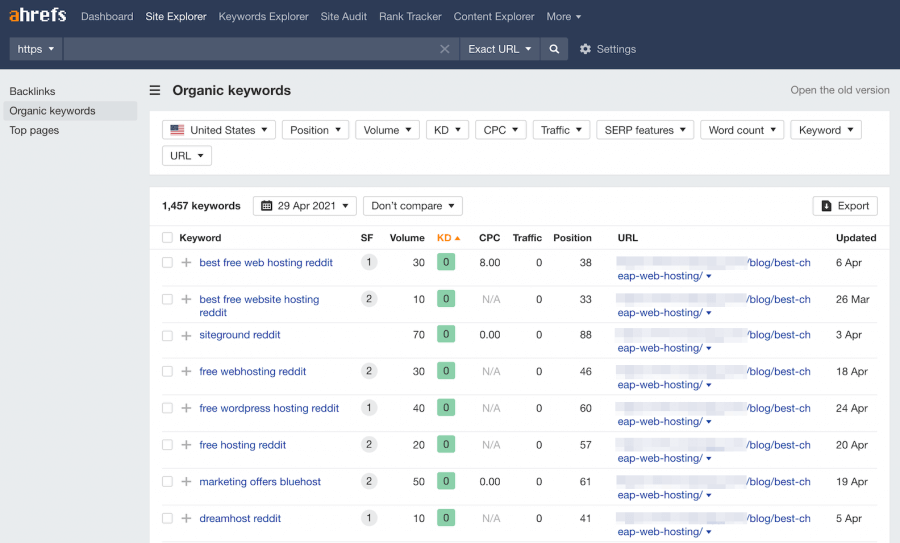Click the green KD badge for free hosting reddit
Viewport: 900px width, 543px height.
point(446,444)
